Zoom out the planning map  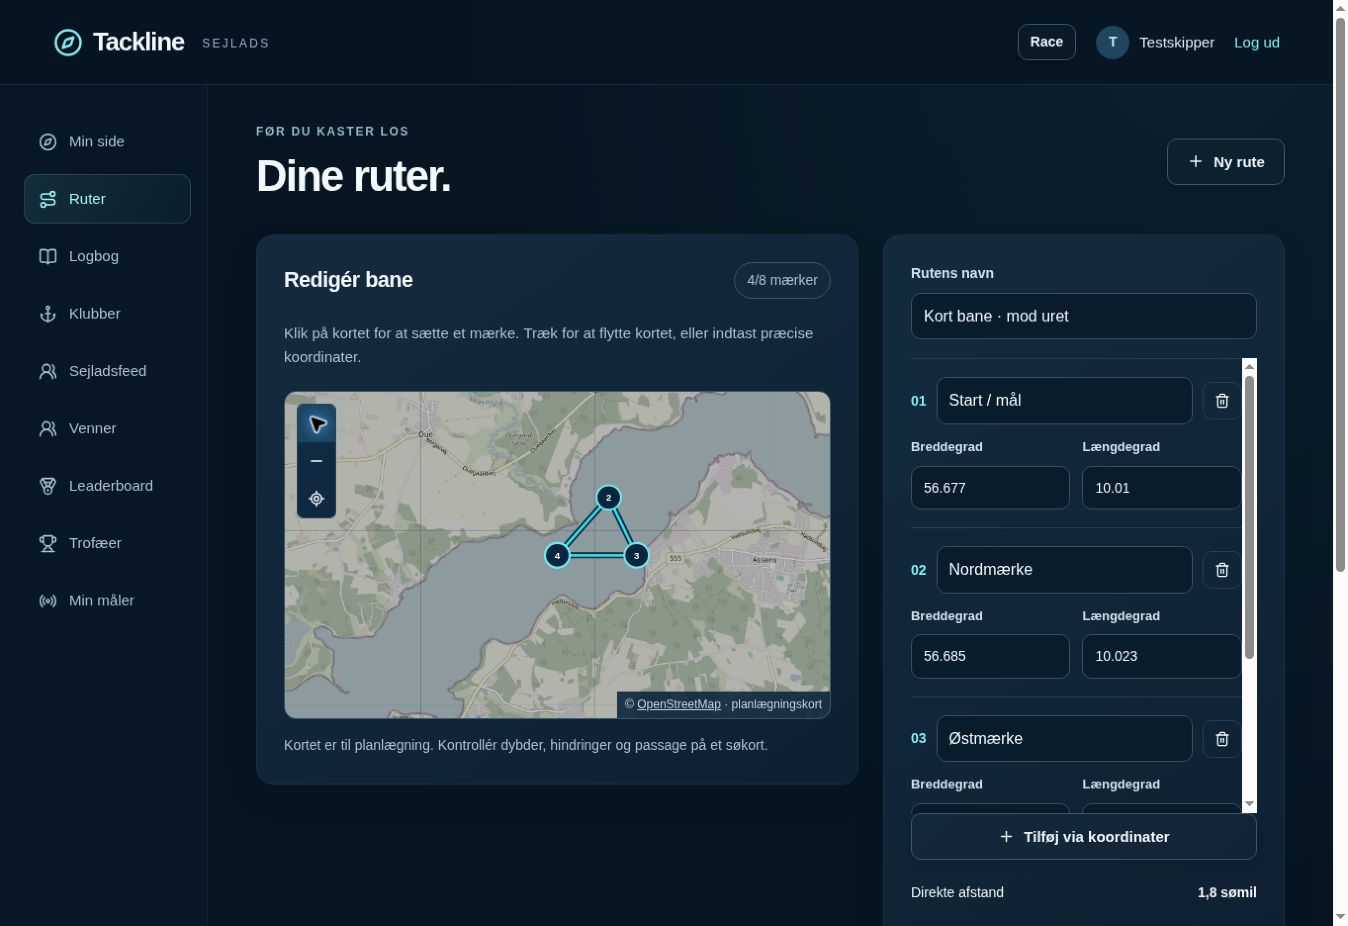pyautogui.click(x=317, y=461)
